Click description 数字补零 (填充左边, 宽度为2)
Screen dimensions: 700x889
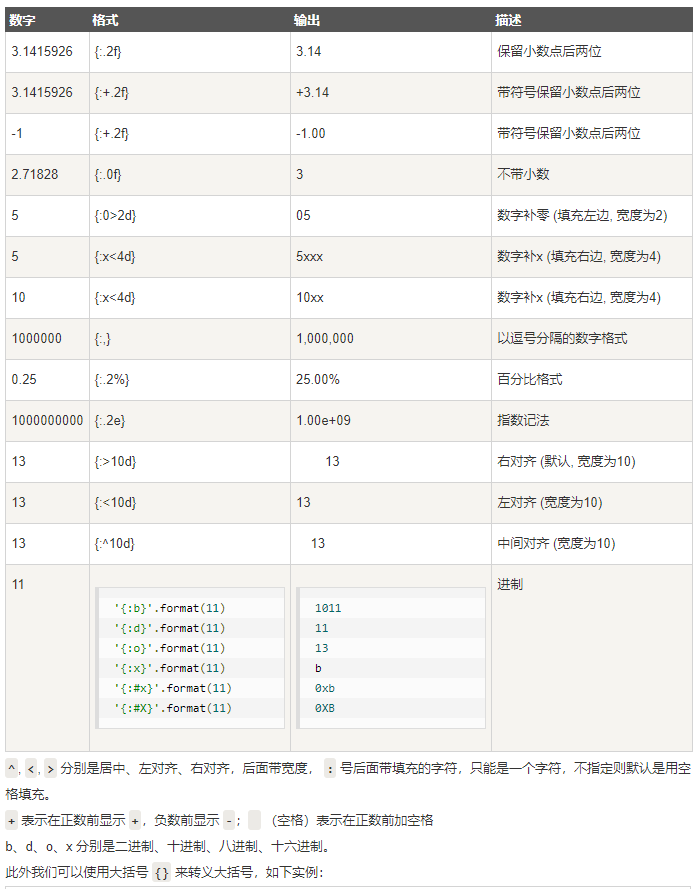pos(582,215)
